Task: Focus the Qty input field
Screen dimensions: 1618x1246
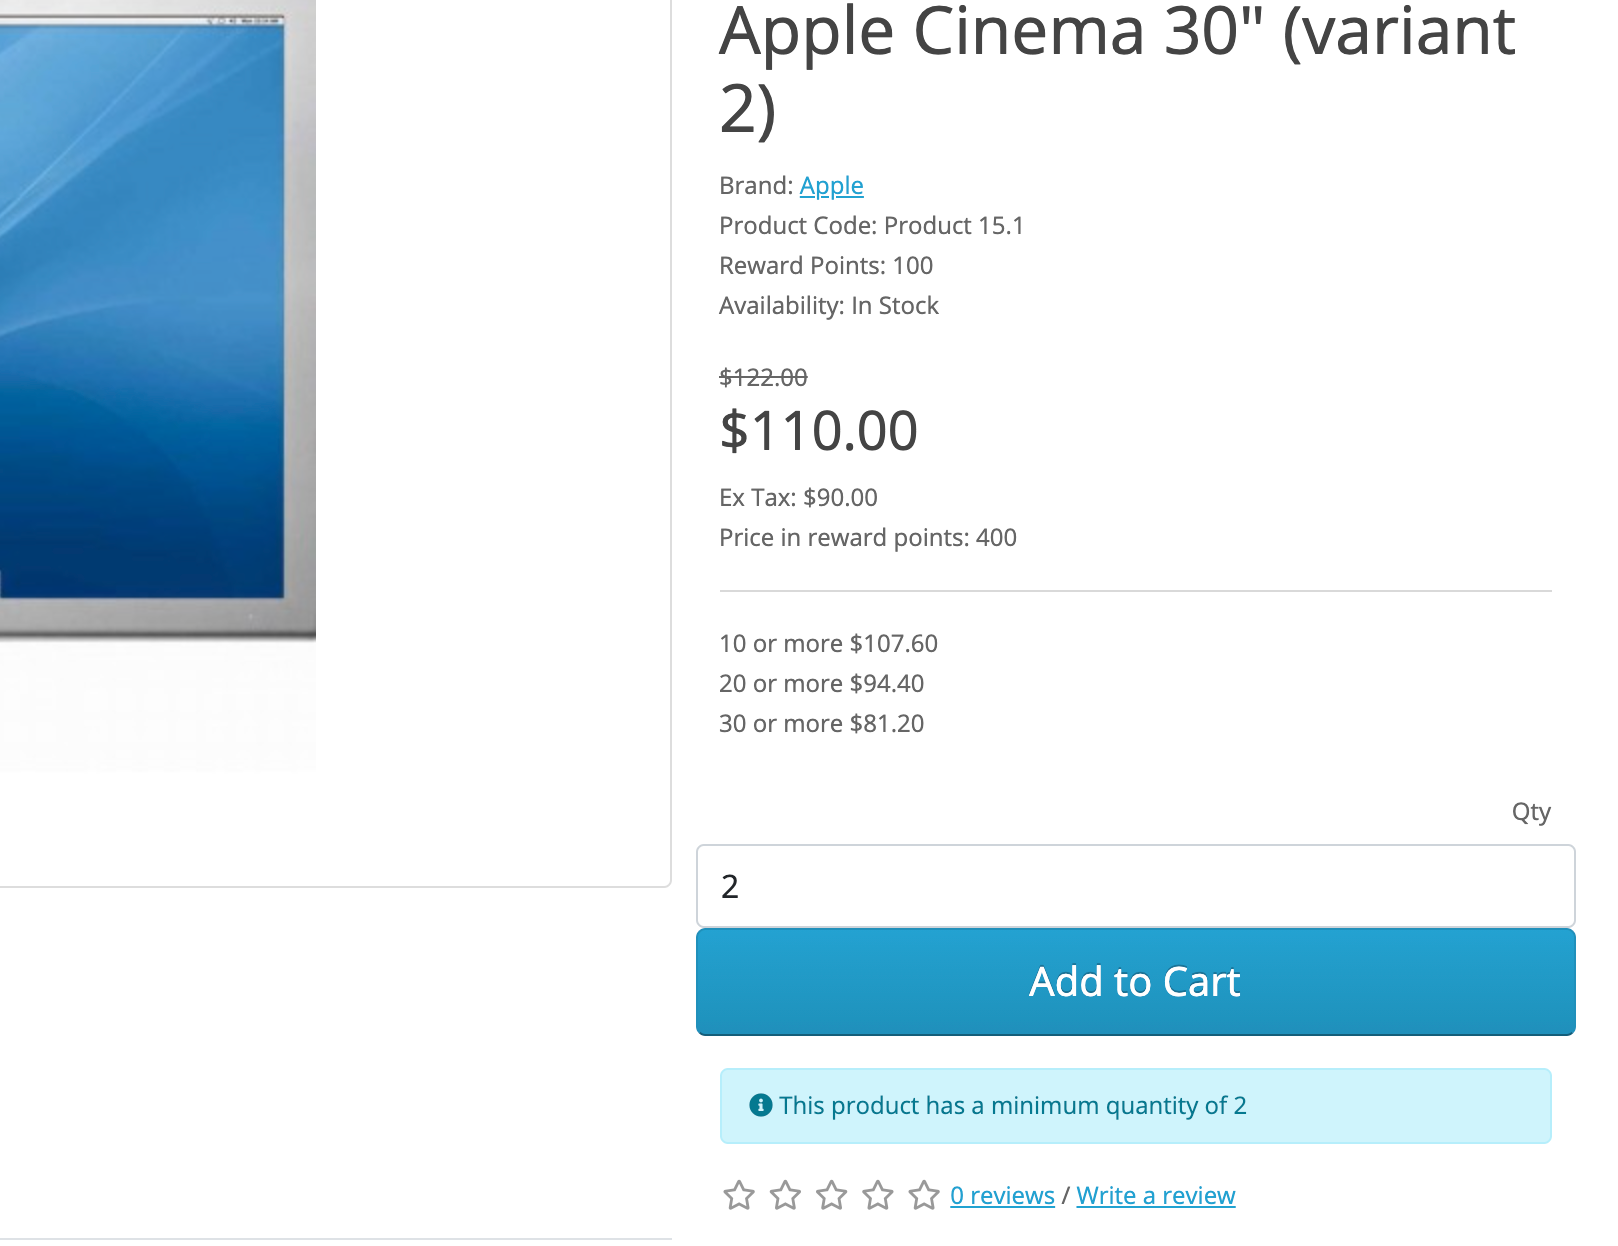Action: 1135,886
